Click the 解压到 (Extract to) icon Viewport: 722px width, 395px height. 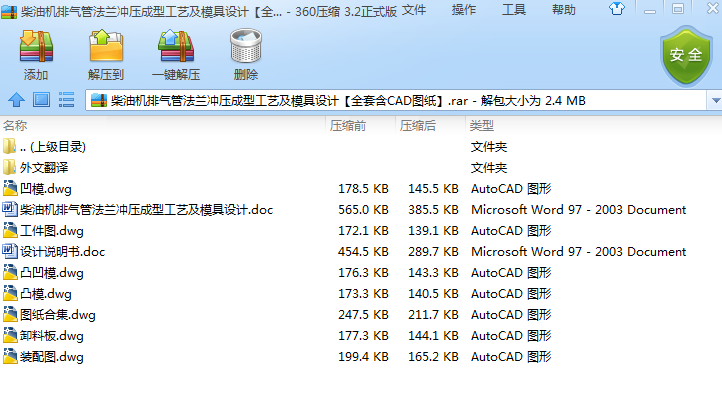click(106, 46)
